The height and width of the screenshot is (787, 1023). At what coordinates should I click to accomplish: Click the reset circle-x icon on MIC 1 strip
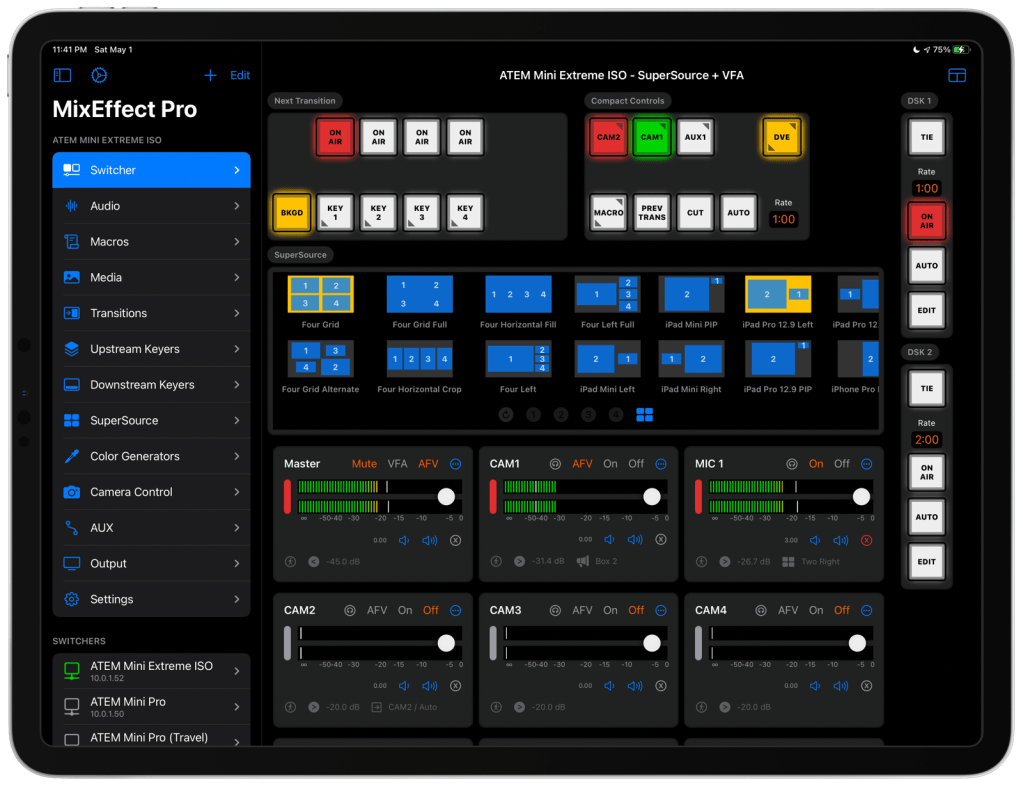point(866,540)
